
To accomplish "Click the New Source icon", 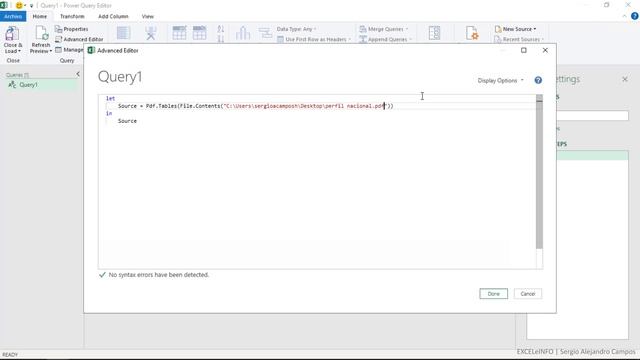I will [x=498, y=29].
